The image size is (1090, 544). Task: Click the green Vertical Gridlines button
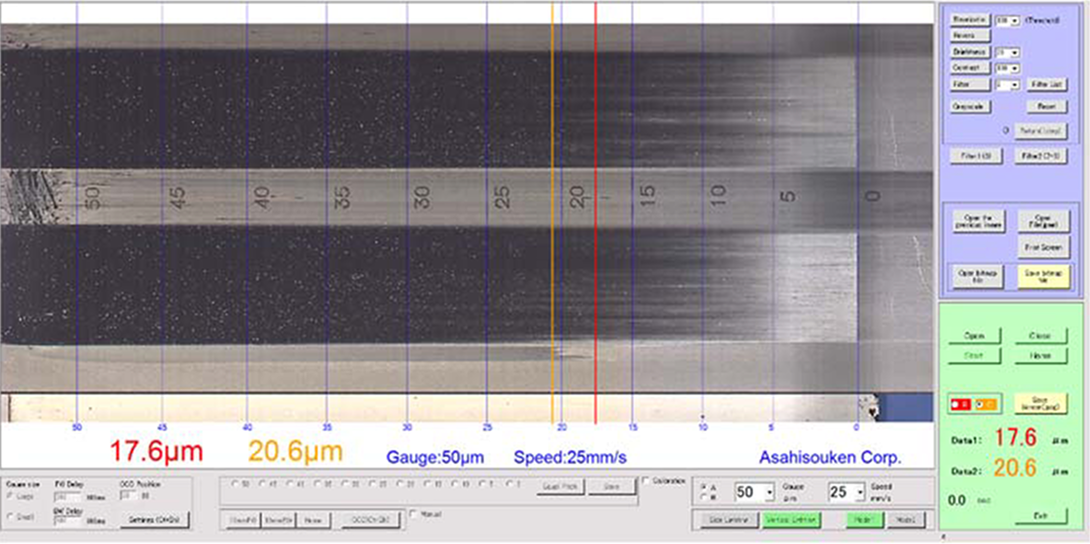click(791, 519)
